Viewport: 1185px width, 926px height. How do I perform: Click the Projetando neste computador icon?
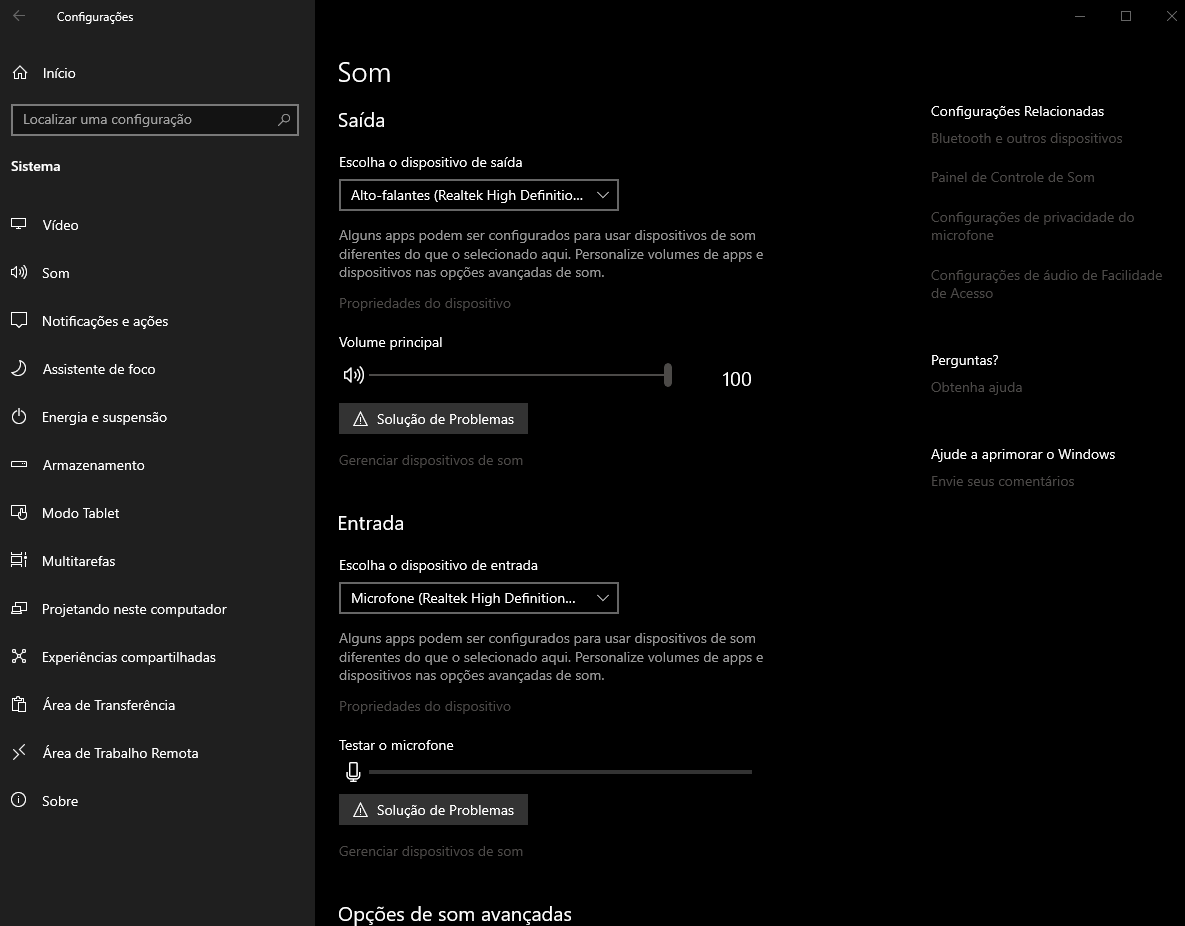pyautogui.click(x=19, y=609)
